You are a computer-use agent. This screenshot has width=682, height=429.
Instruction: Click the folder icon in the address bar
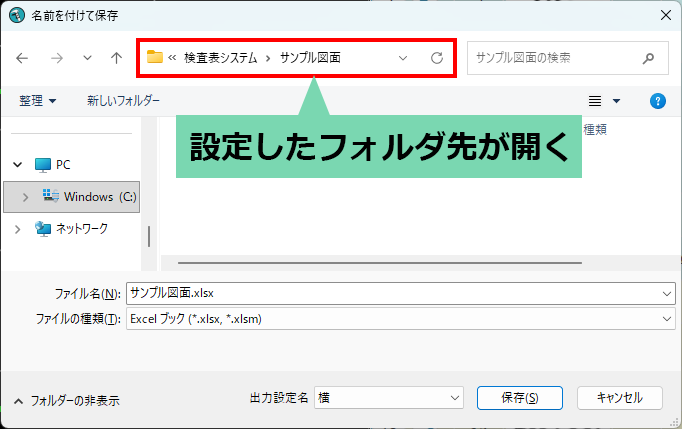154,57
